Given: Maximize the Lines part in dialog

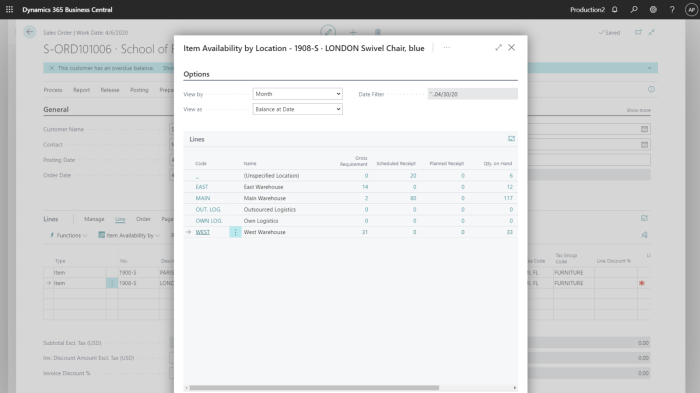Looking at the screenshot, I should point(512,139).
